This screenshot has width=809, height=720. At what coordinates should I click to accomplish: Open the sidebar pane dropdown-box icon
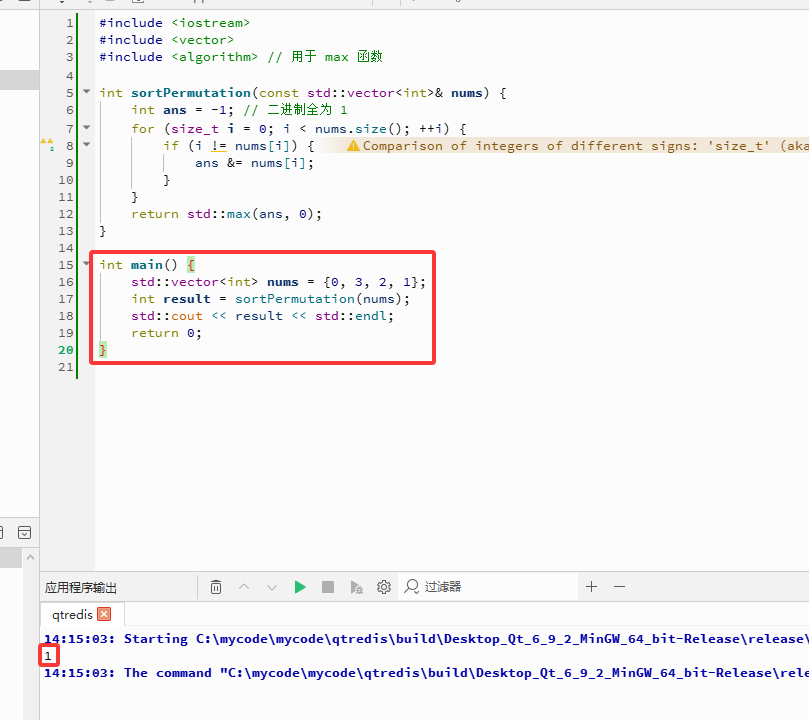(24, 533)
